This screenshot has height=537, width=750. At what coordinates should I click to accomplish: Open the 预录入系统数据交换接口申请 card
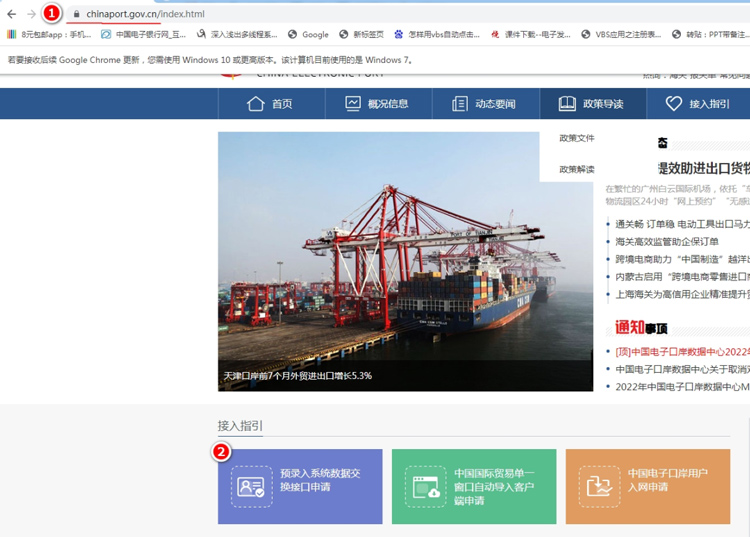pos(300,486)
